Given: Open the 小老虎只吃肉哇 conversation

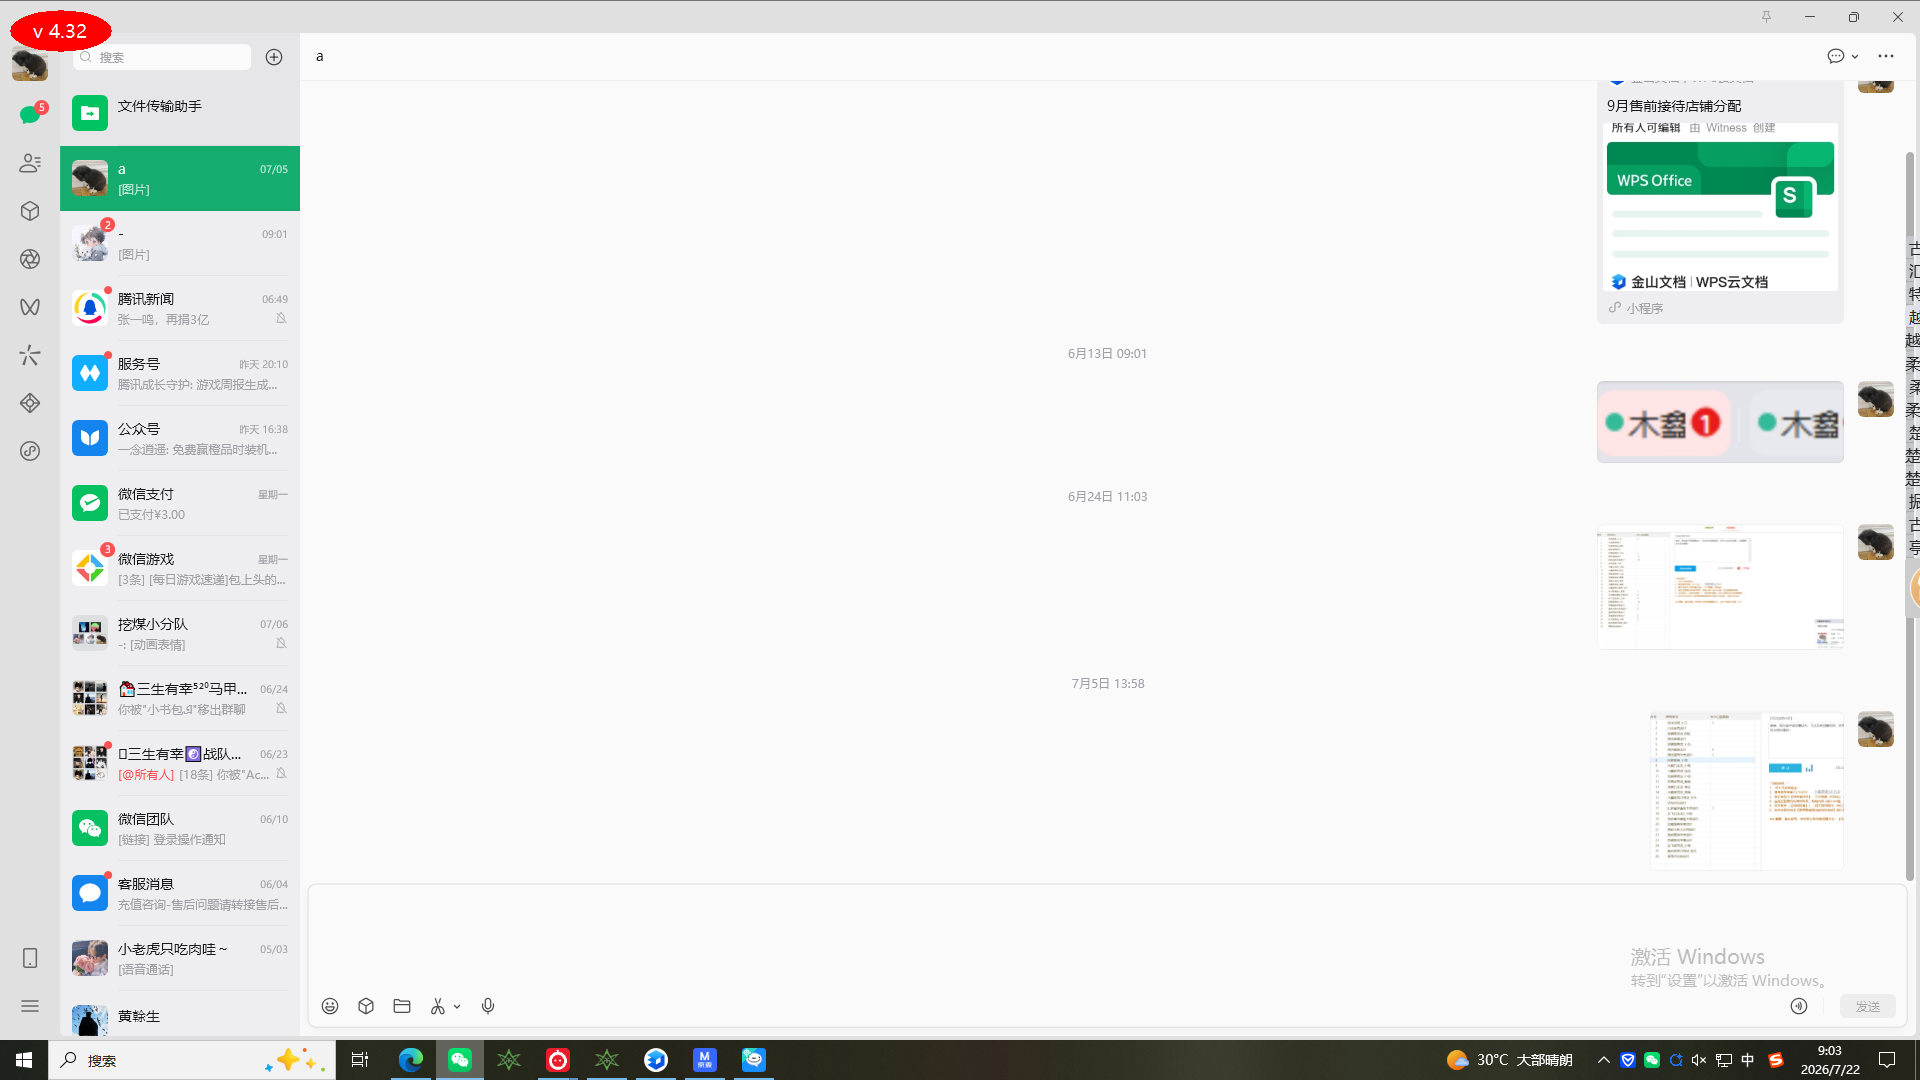Looking at the screenshot, I should point(180,958).
